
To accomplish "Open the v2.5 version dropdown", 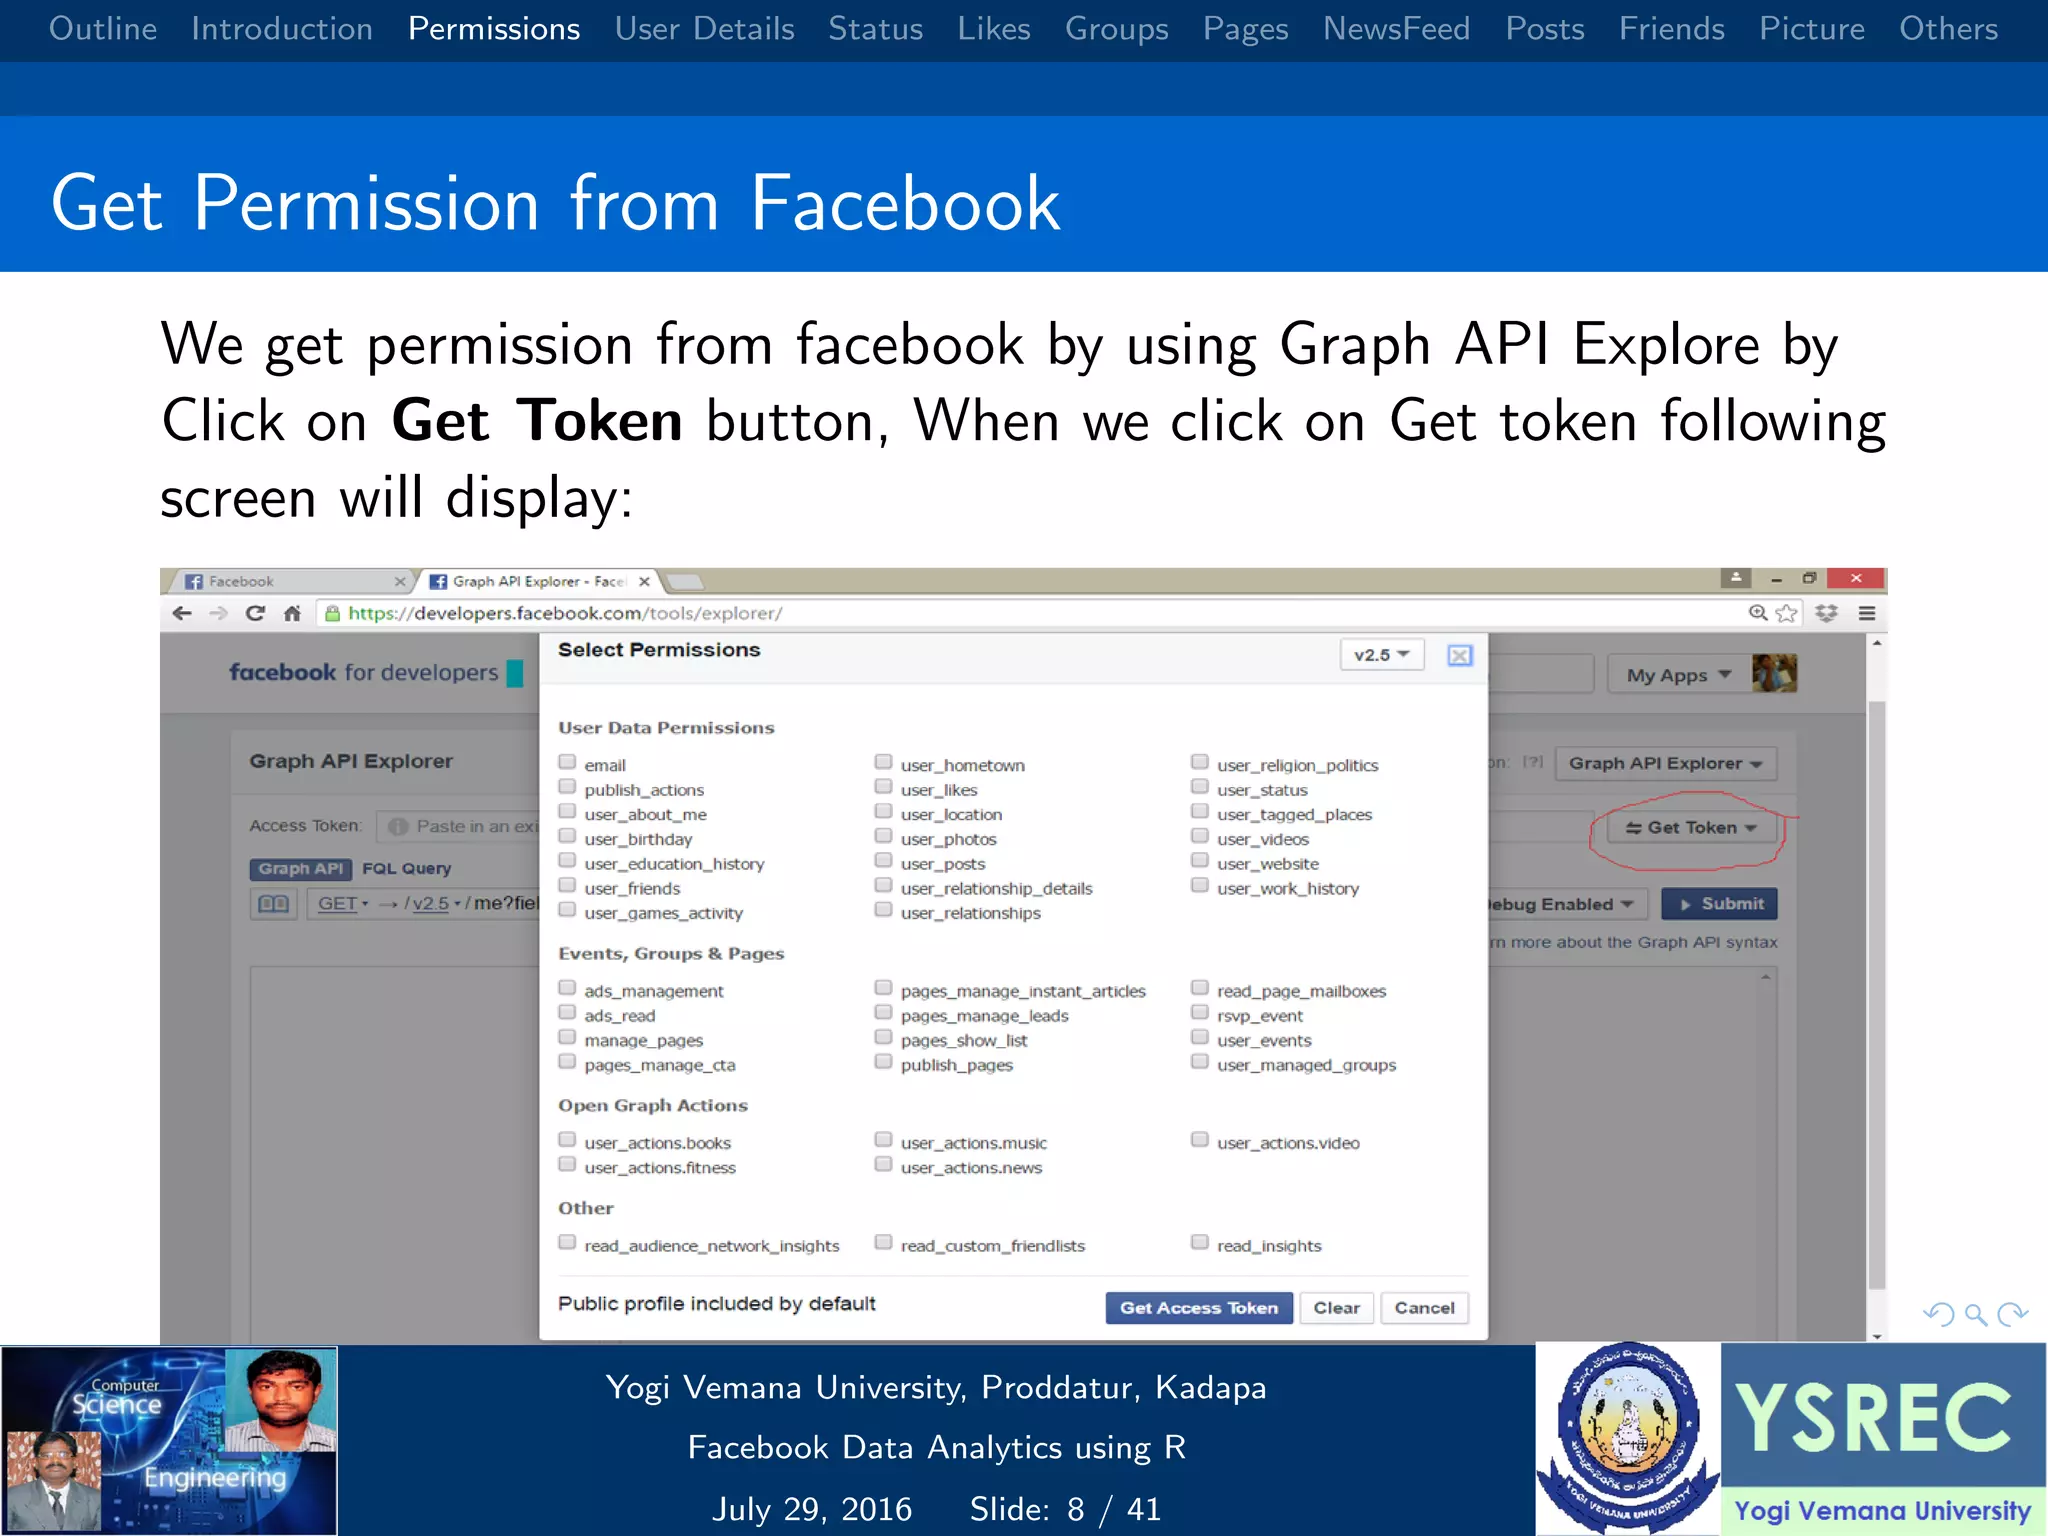I will click(1382, 655).
